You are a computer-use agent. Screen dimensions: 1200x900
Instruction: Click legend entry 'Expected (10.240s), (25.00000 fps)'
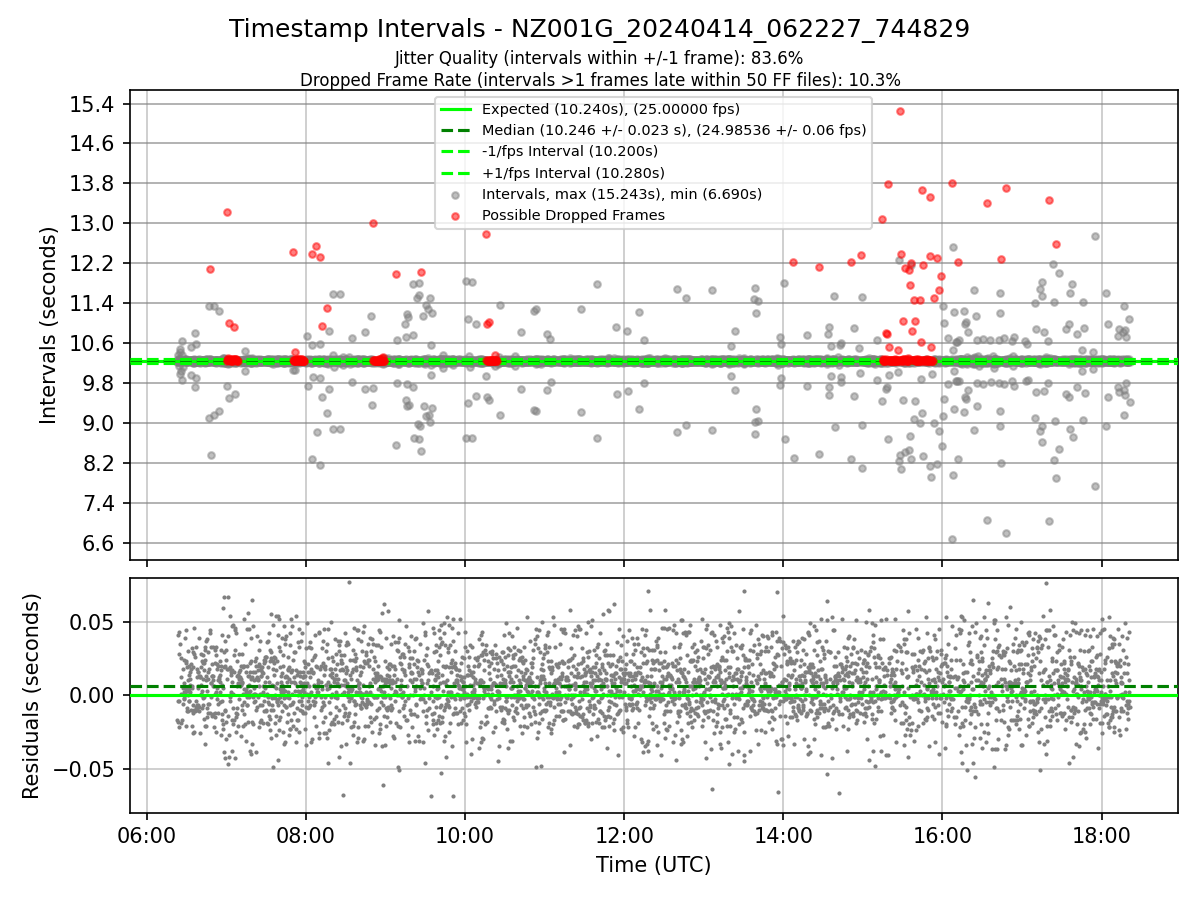(611, 109)
